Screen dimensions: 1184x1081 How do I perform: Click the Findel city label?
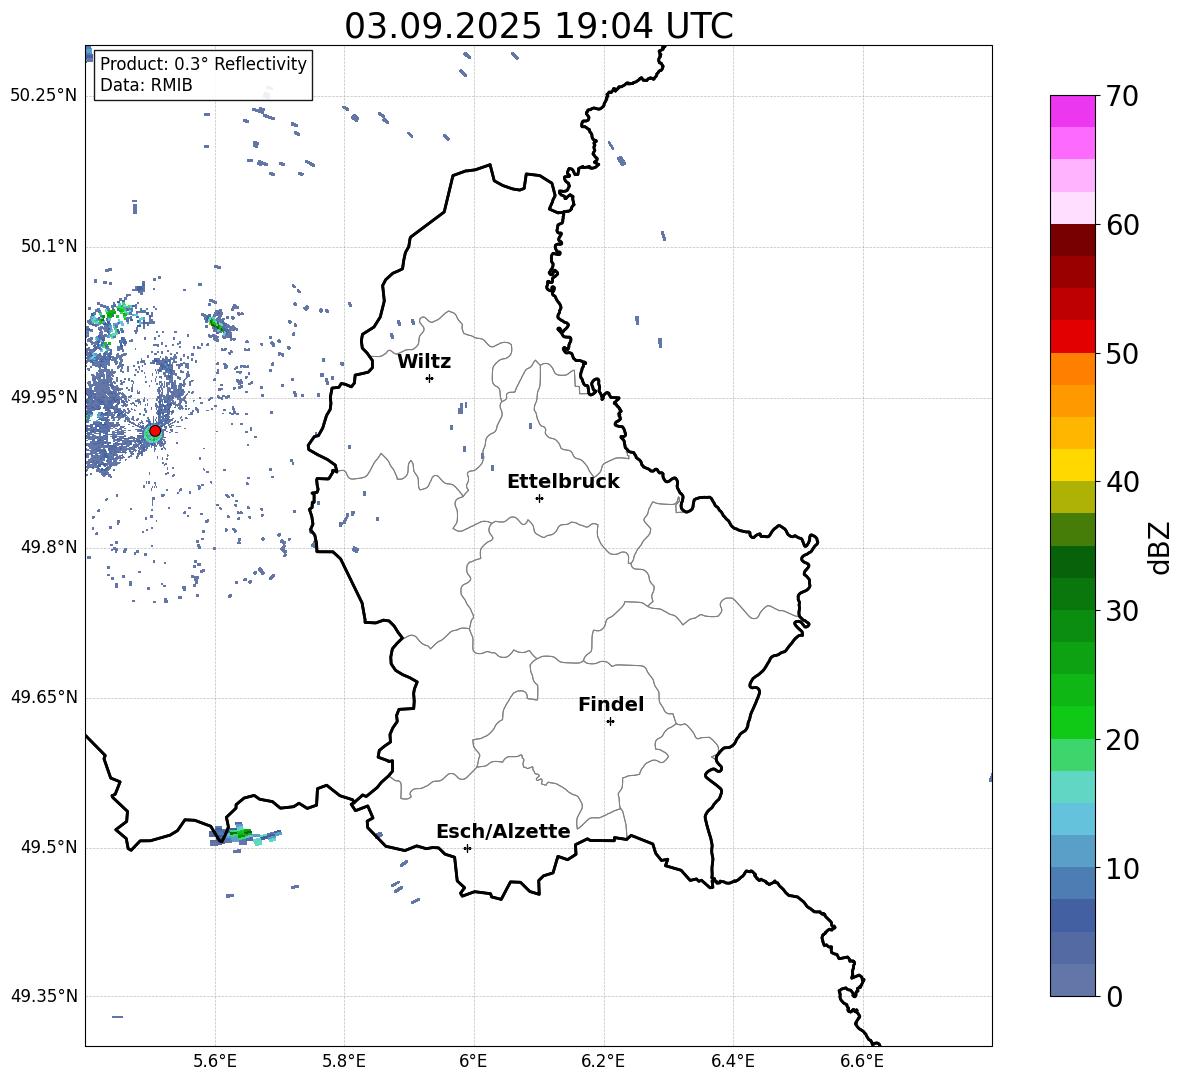[x=611, y=704]
